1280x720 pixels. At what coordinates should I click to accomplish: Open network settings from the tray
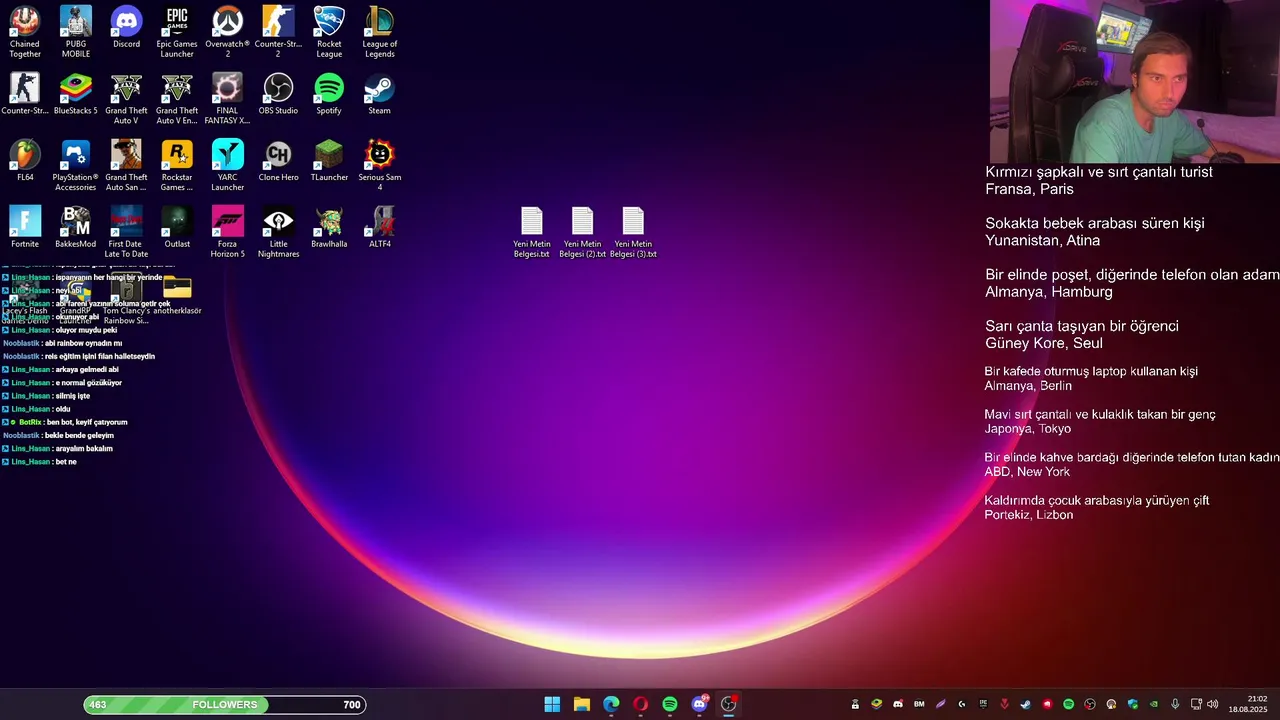coord(1197,704)
